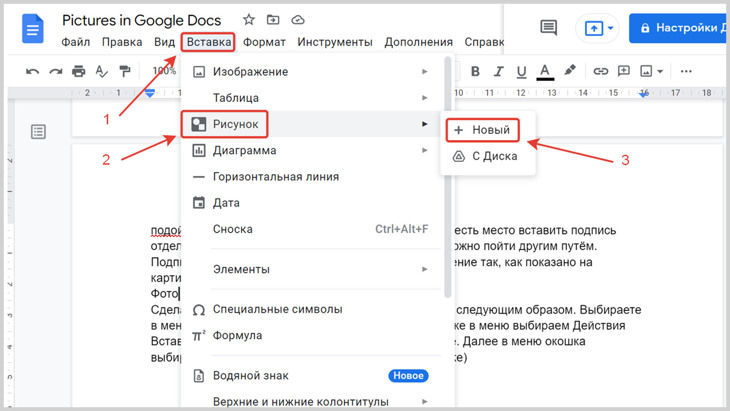
Task: Open the Формат menu
Action: click(264, 42)
